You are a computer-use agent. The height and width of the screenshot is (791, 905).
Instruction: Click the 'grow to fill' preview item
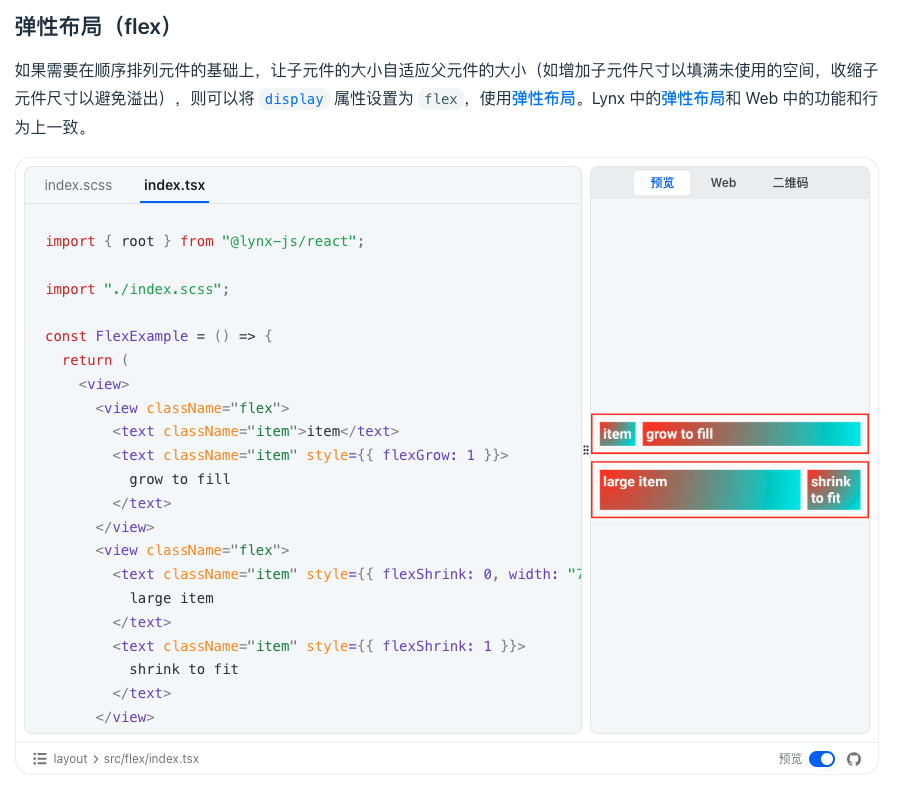point(751,434)
